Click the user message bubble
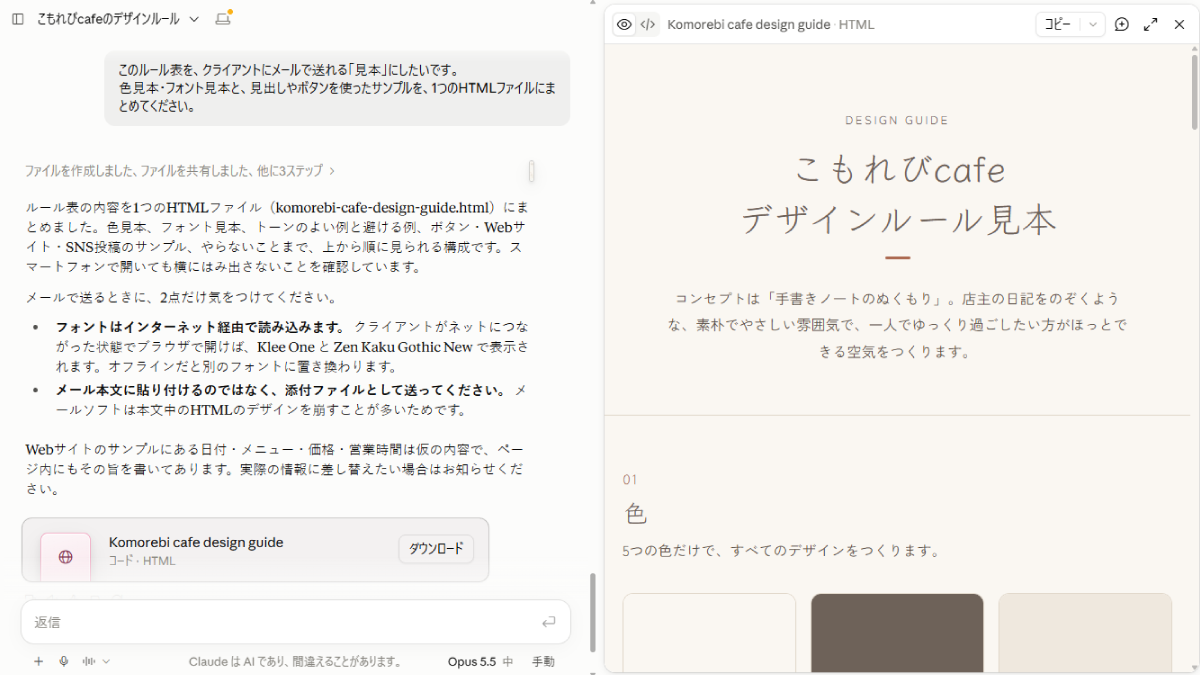The width and height of the screenshot is (1200, 675). [337, 88]
